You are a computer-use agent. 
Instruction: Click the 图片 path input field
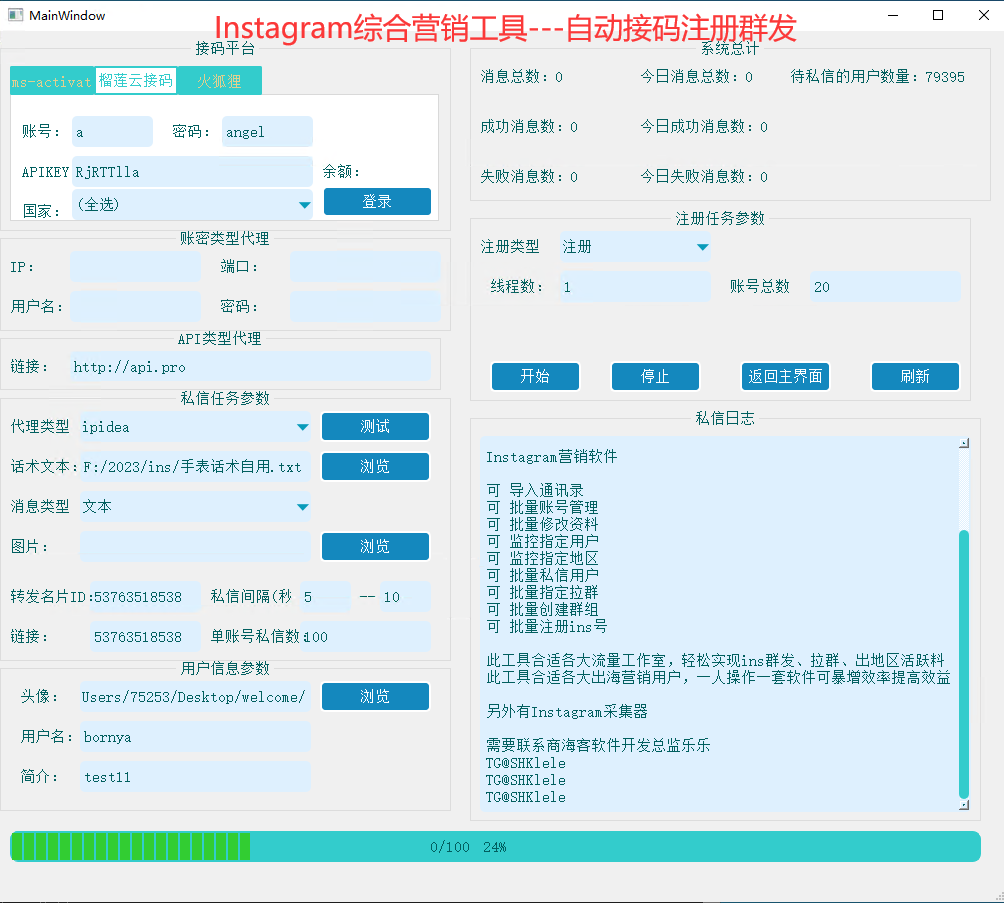pos(195,546)
